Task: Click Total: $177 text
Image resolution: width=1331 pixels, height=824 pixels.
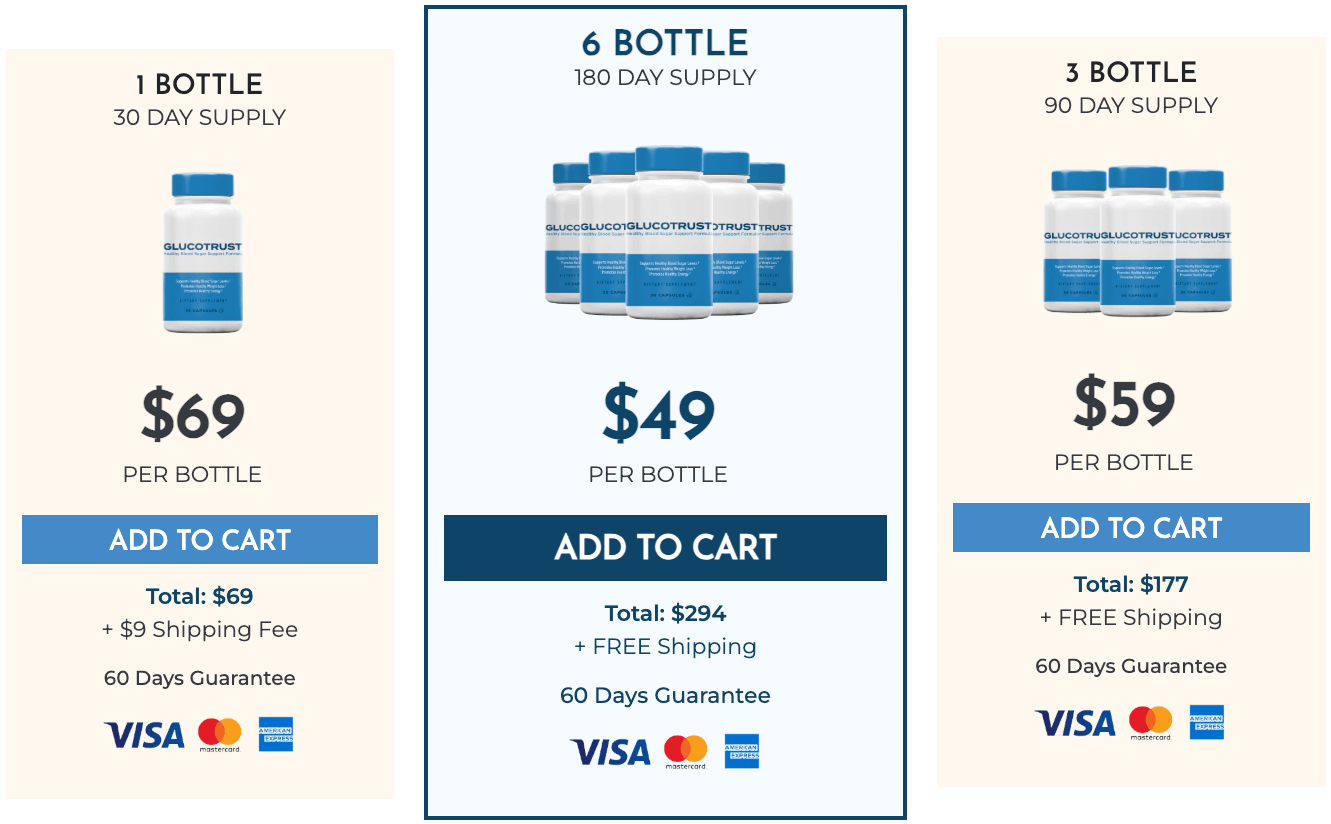Action: pos(1131,584)
